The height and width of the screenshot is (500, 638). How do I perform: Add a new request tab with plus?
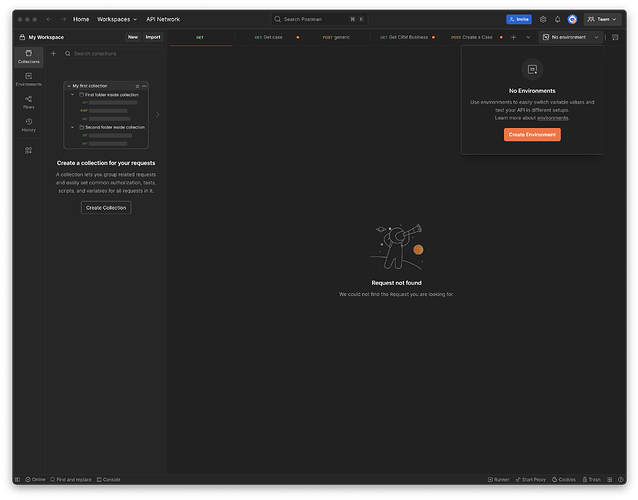point(513,37)
